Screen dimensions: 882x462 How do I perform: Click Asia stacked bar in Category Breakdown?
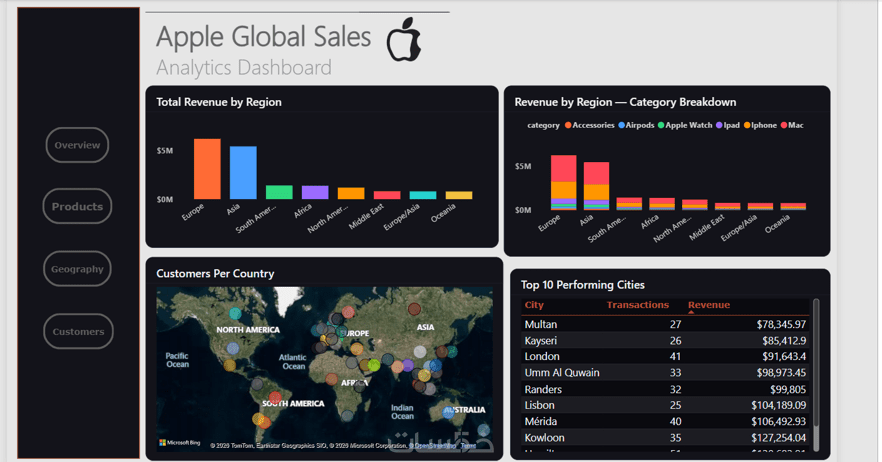[596, 186]
